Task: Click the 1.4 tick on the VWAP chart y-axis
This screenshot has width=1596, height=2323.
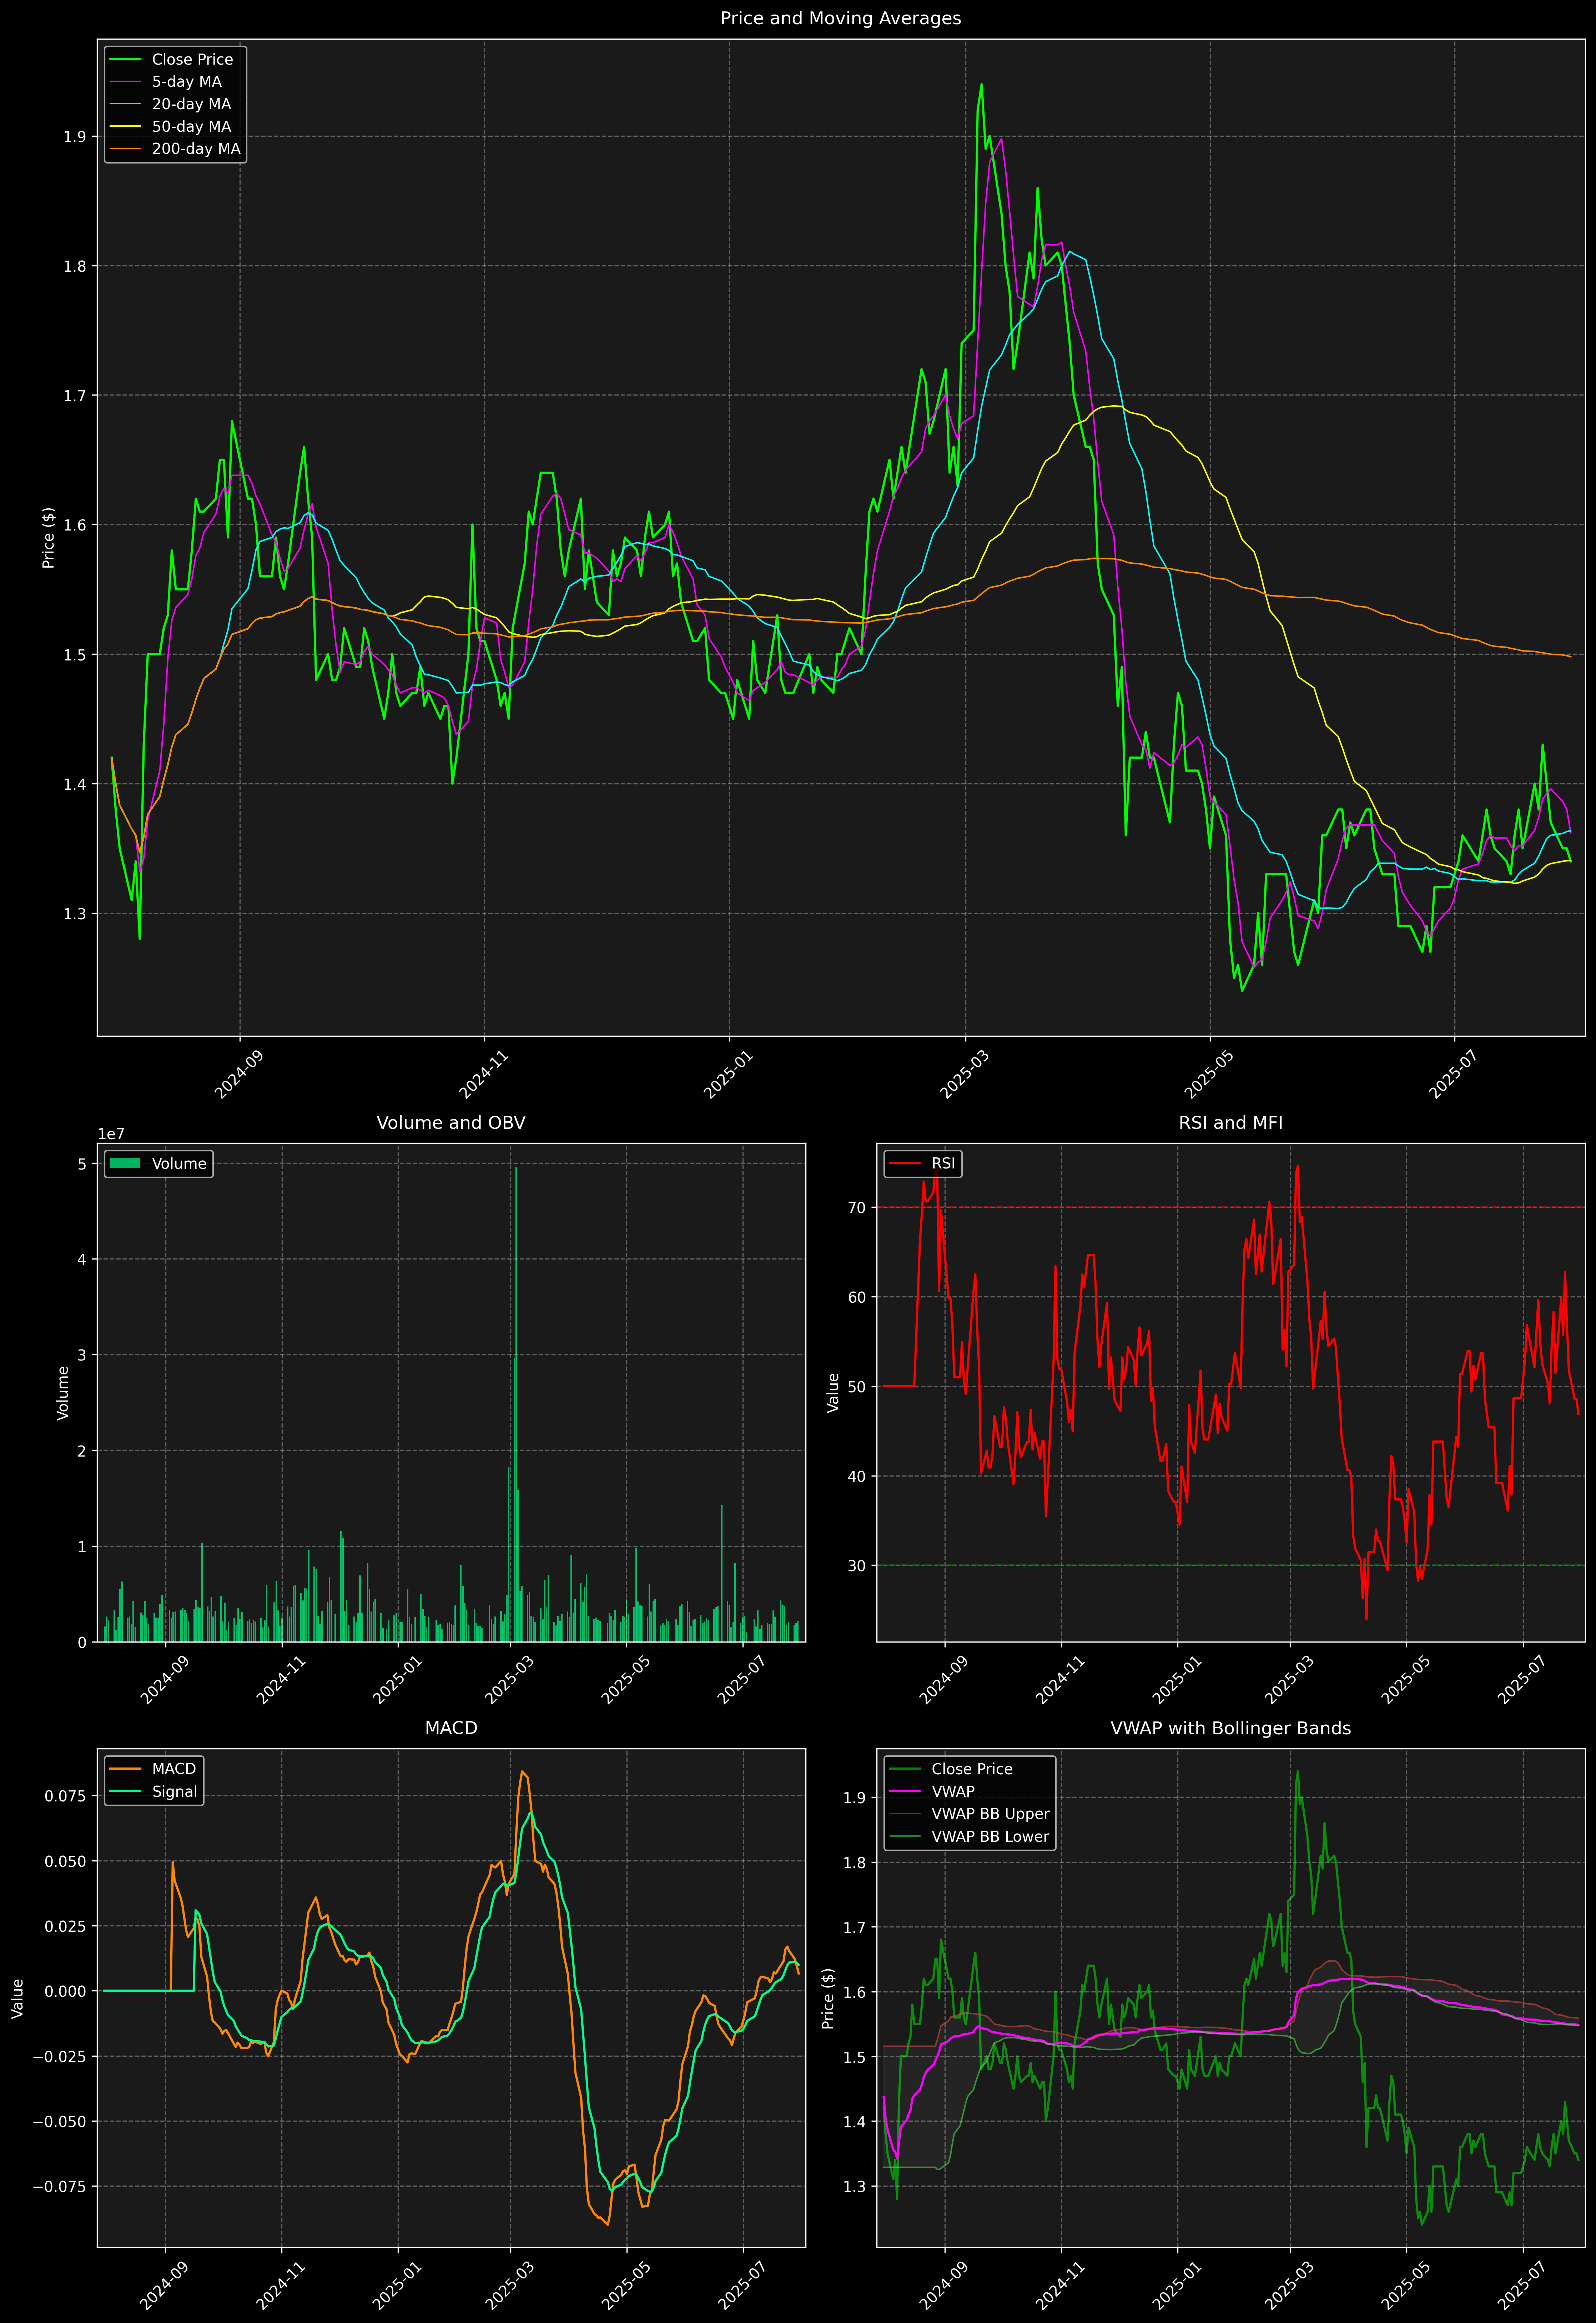Action: tap(855, 2122)
